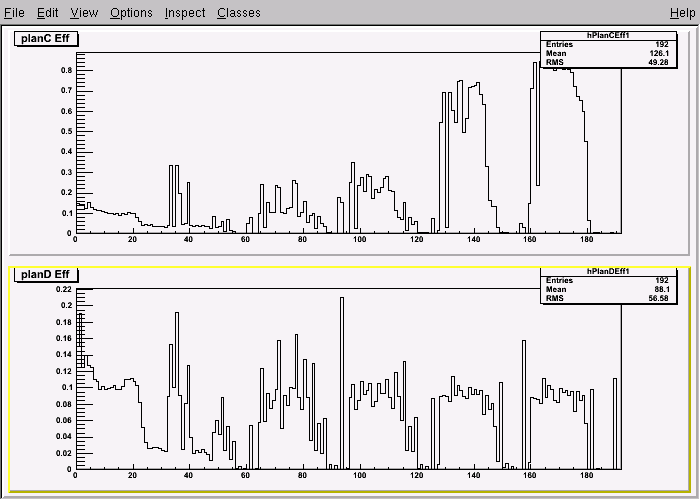Click x-axis label 80 in planD plot
Screen dimensions: 700x500
coord(303,475)
